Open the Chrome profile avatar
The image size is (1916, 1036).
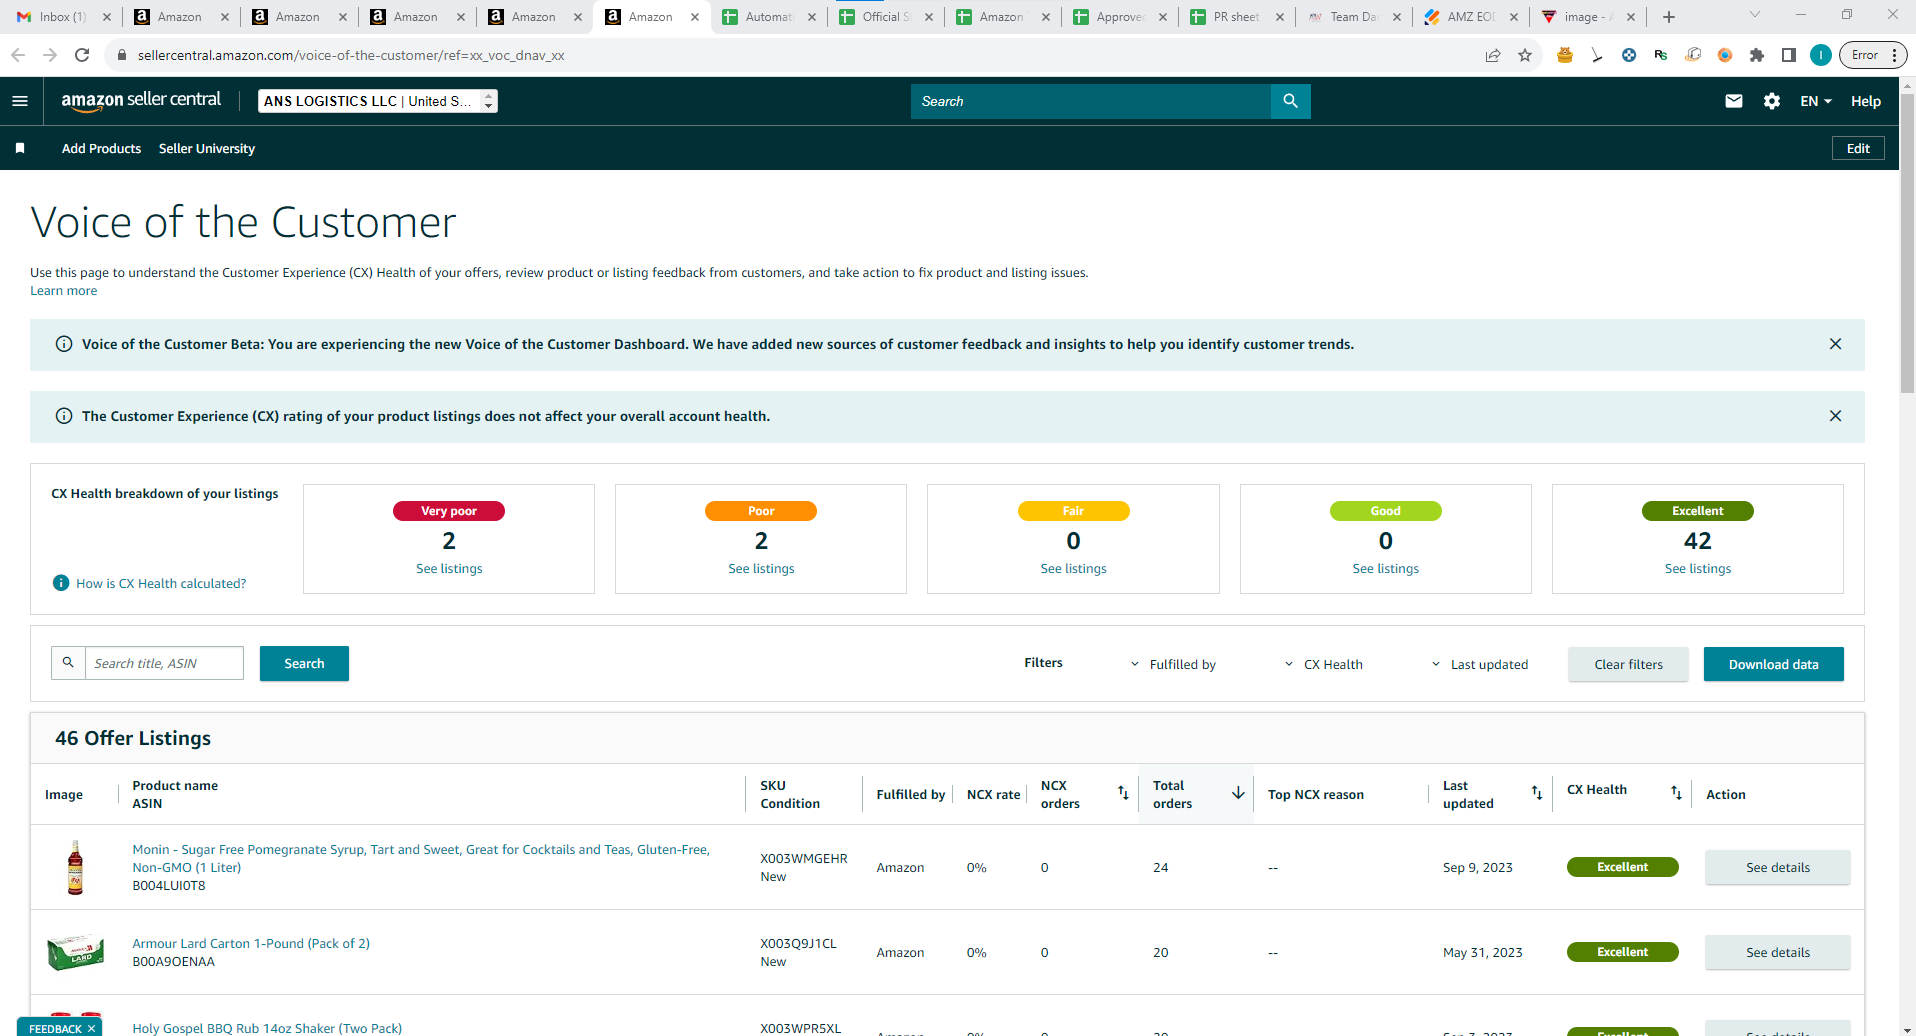point(1821,55)
